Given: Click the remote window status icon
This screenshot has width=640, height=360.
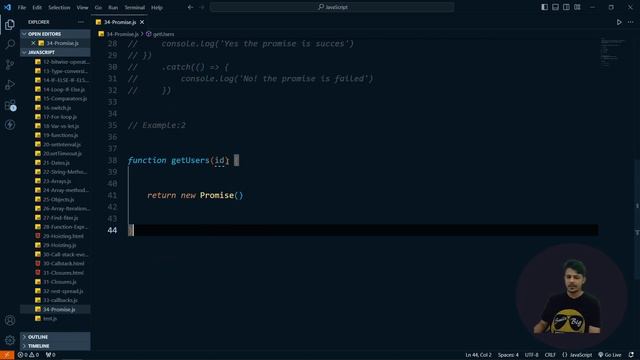Looking at the screenshot, I should tap(7, 355).
